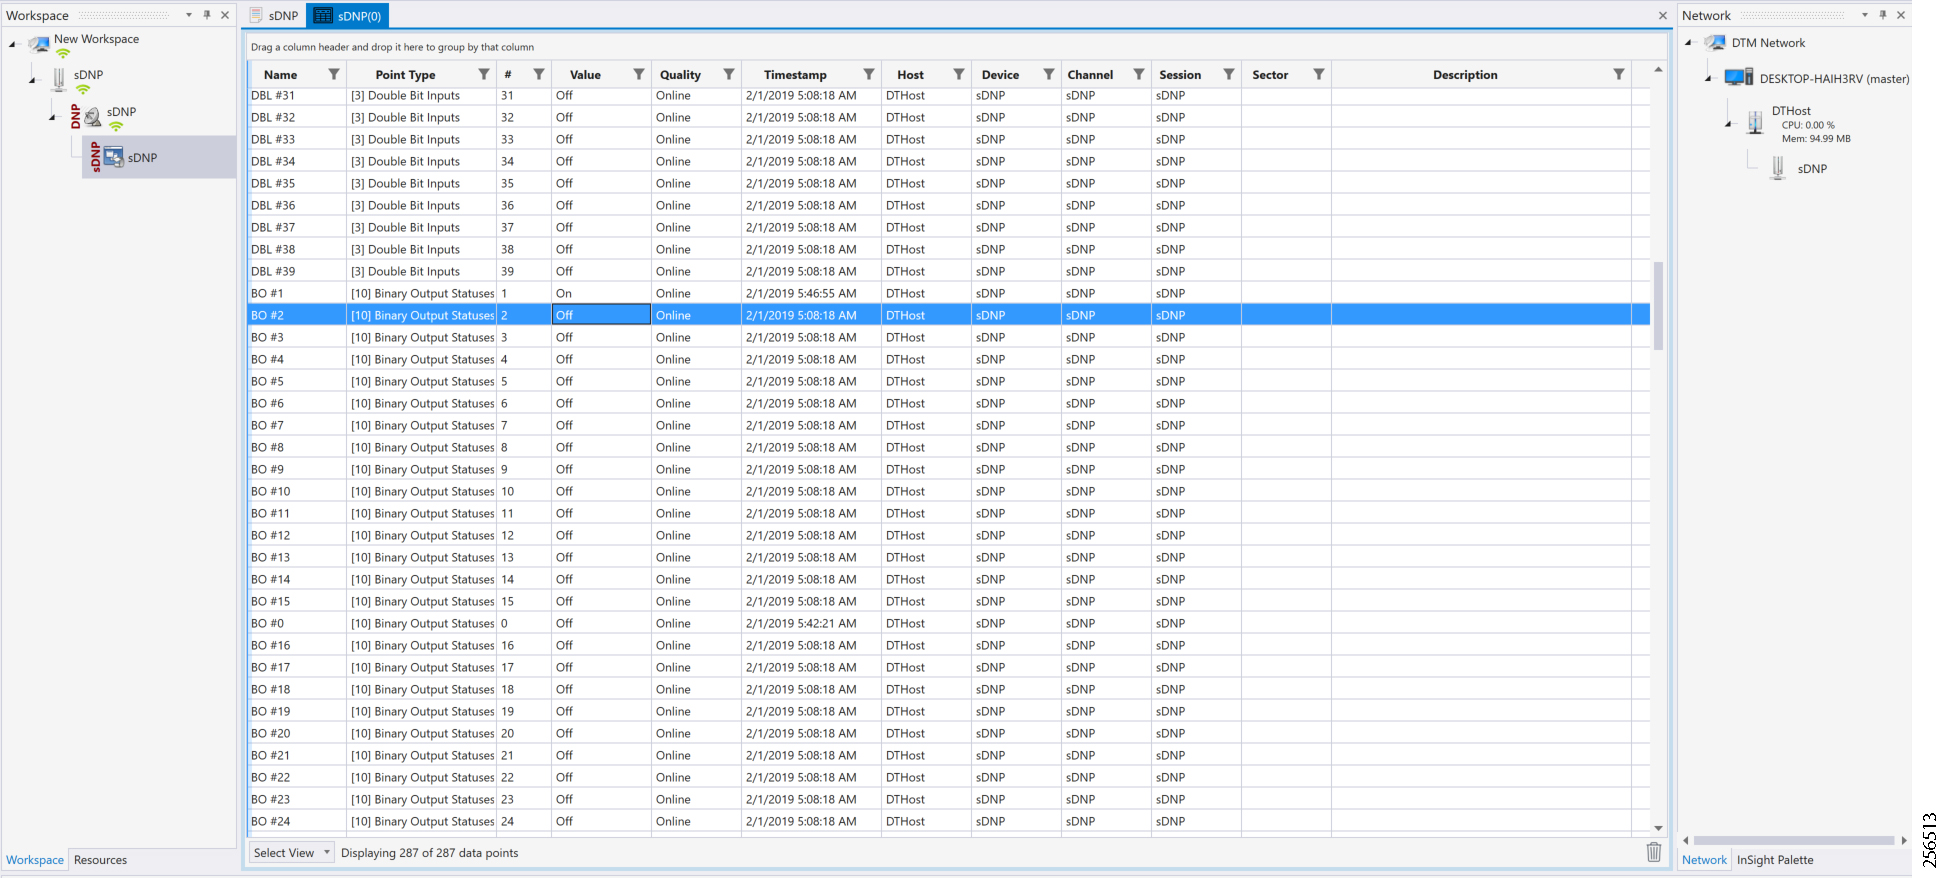This screenshot has height=878, width=1946.
Task: Switch to the sDNP document tab
Action: [x=274, y=16]
